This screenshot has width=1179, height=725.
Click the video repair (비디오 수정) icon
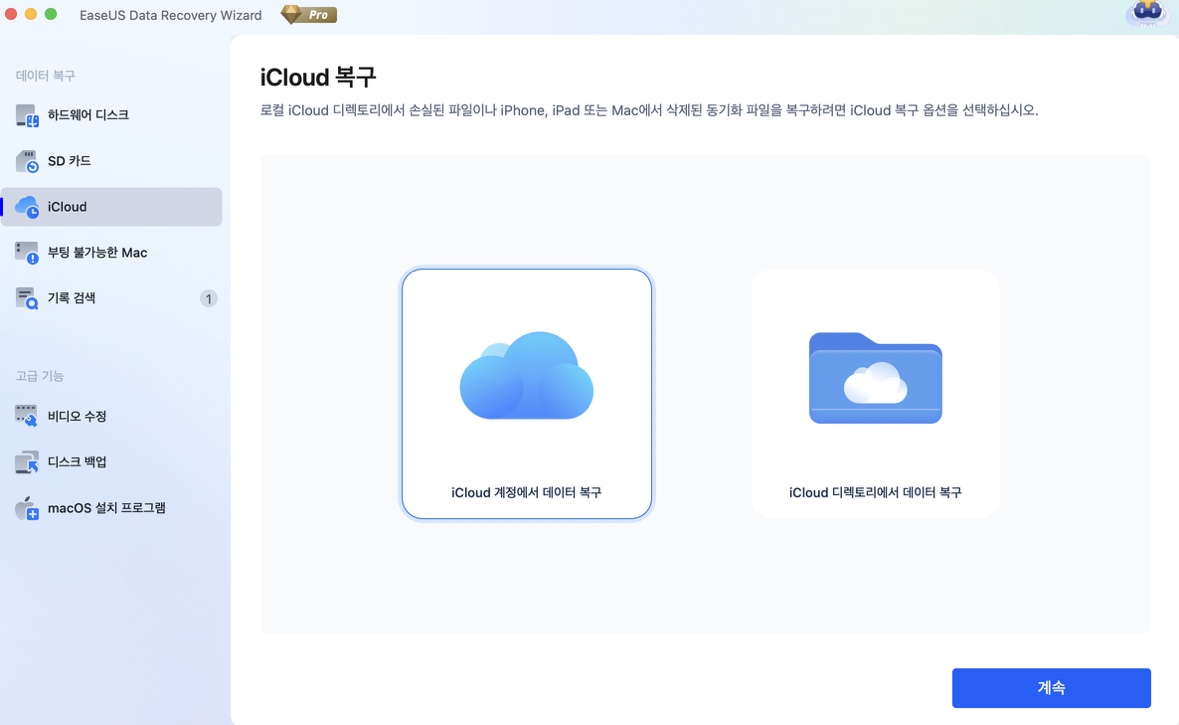26,416
